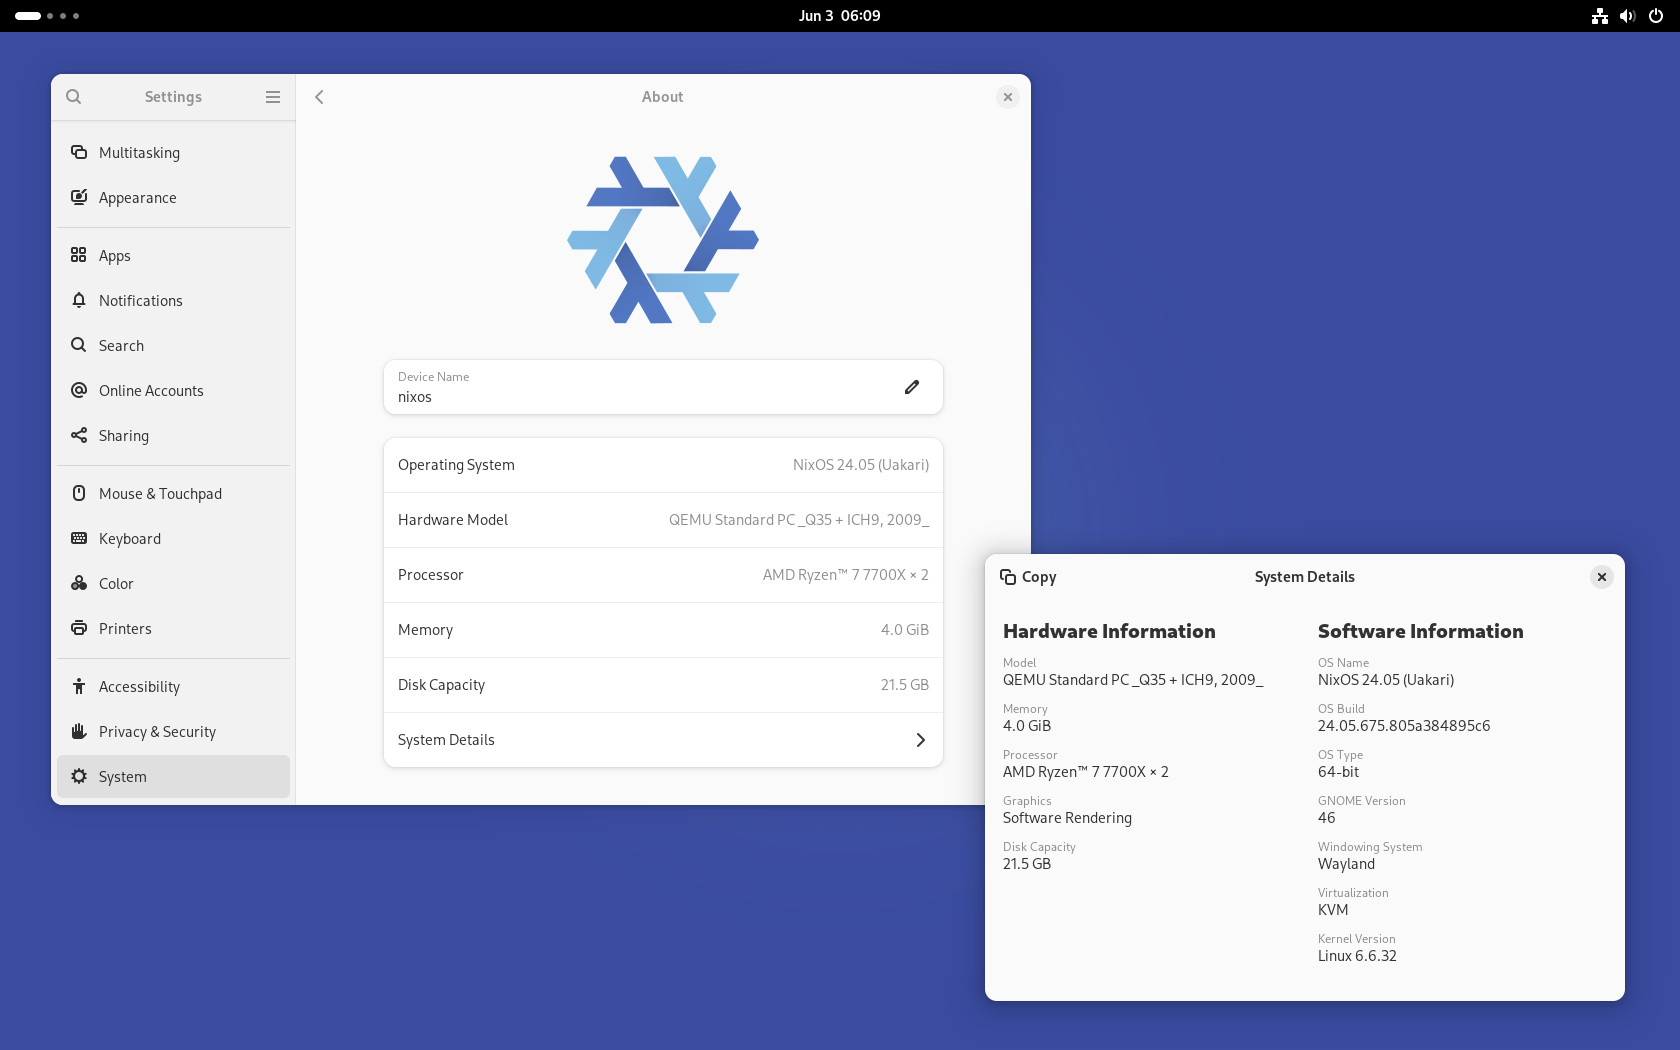1680x1050 pixels.
Task: Click Disk Capacity value in System Details
Action: (1027, 864)
